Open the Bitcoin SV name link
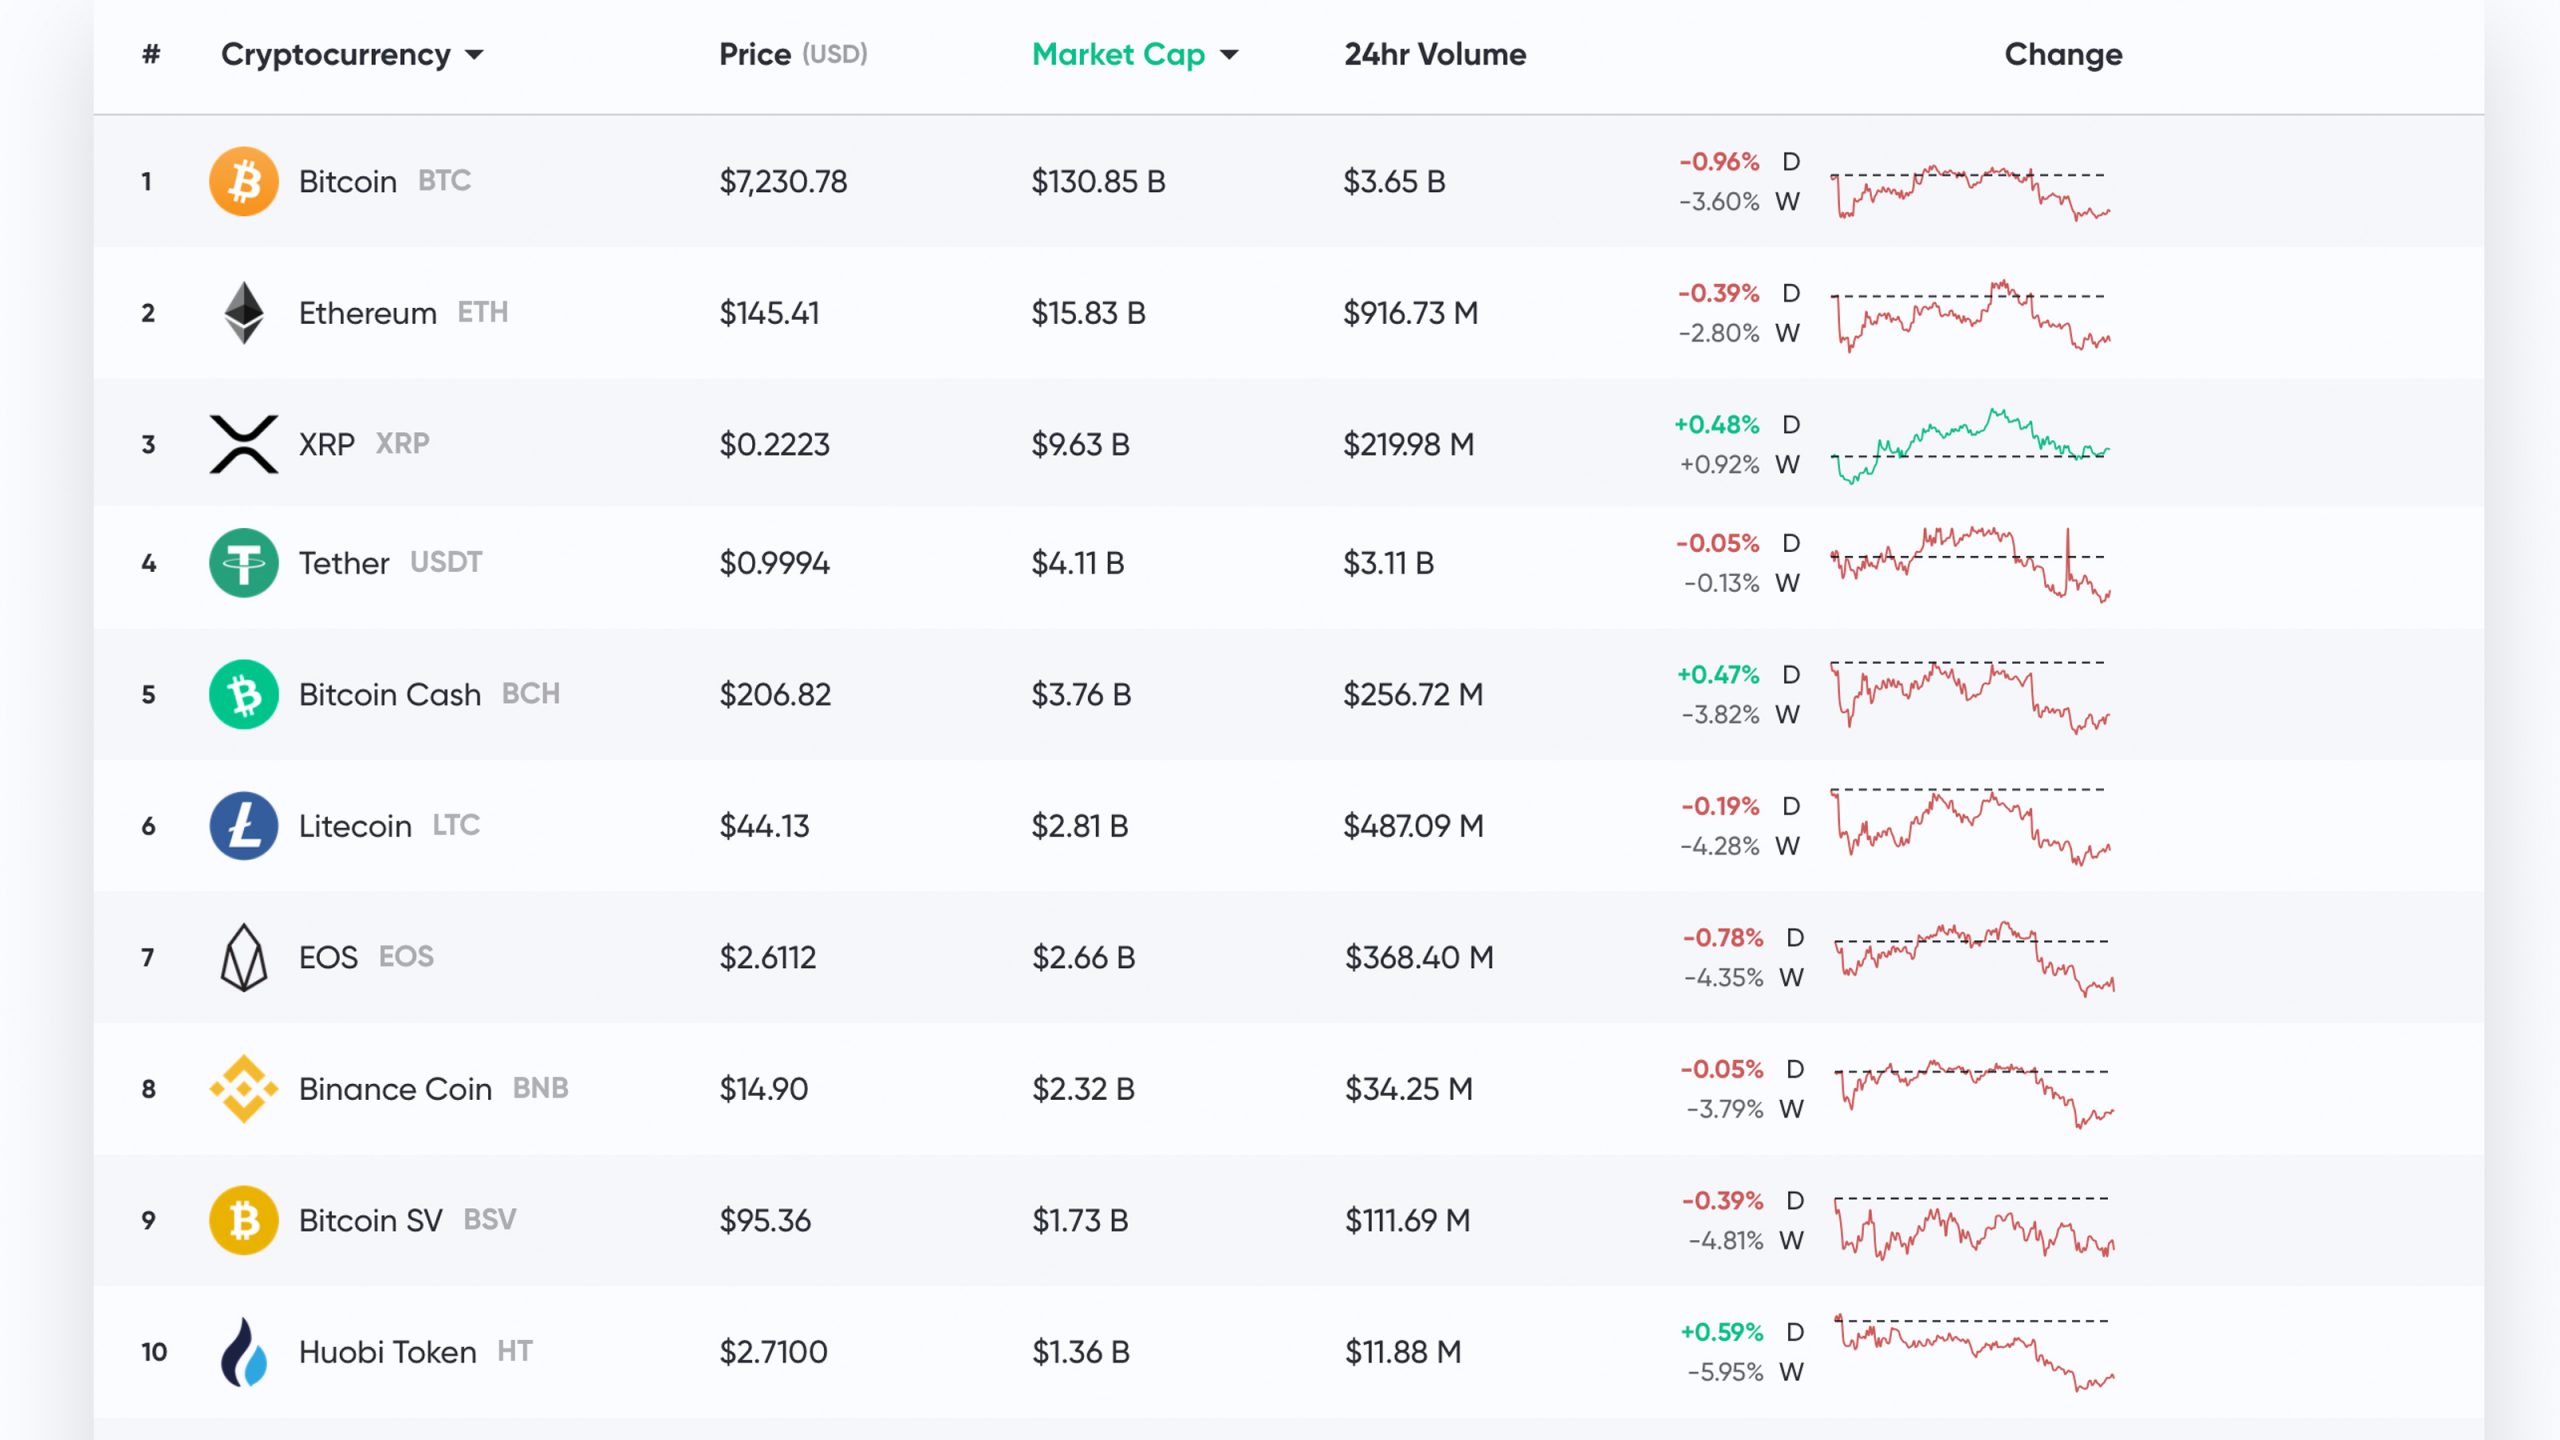 [x=370, y=1220]
